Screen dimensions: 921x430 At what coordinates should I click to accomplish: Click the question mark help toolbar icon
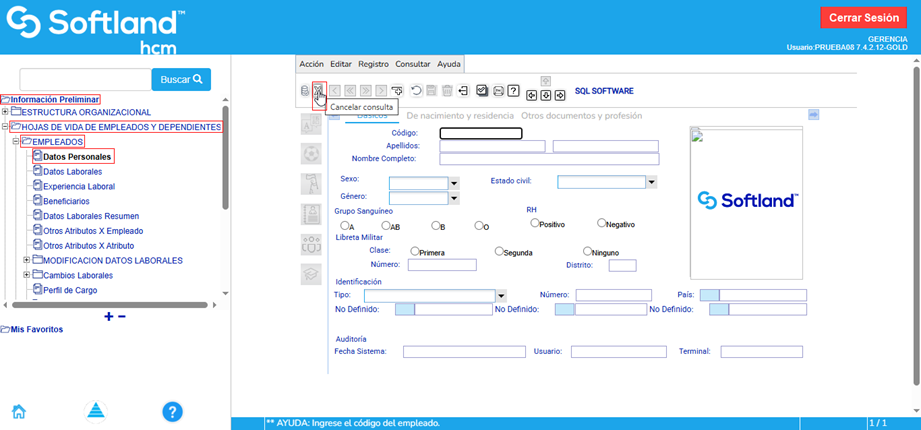click(x=513, y=91)
